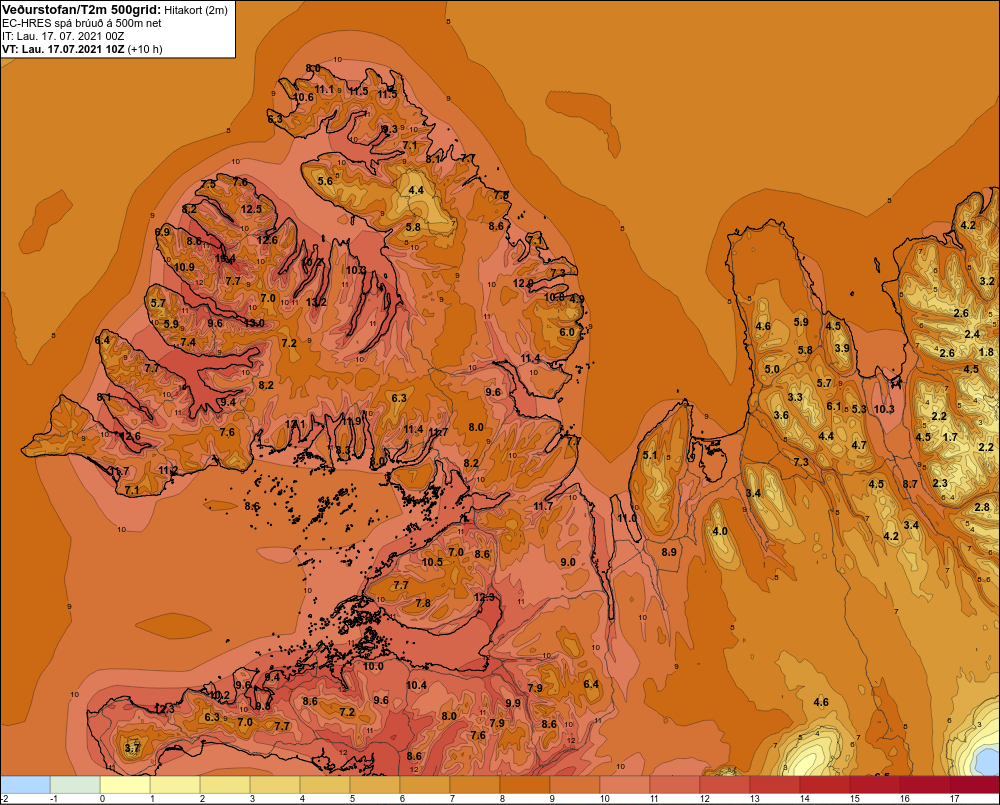1000x805 pixels.
Task: Click the 12.1 temperature value
Action: click(x=295, y=425)
